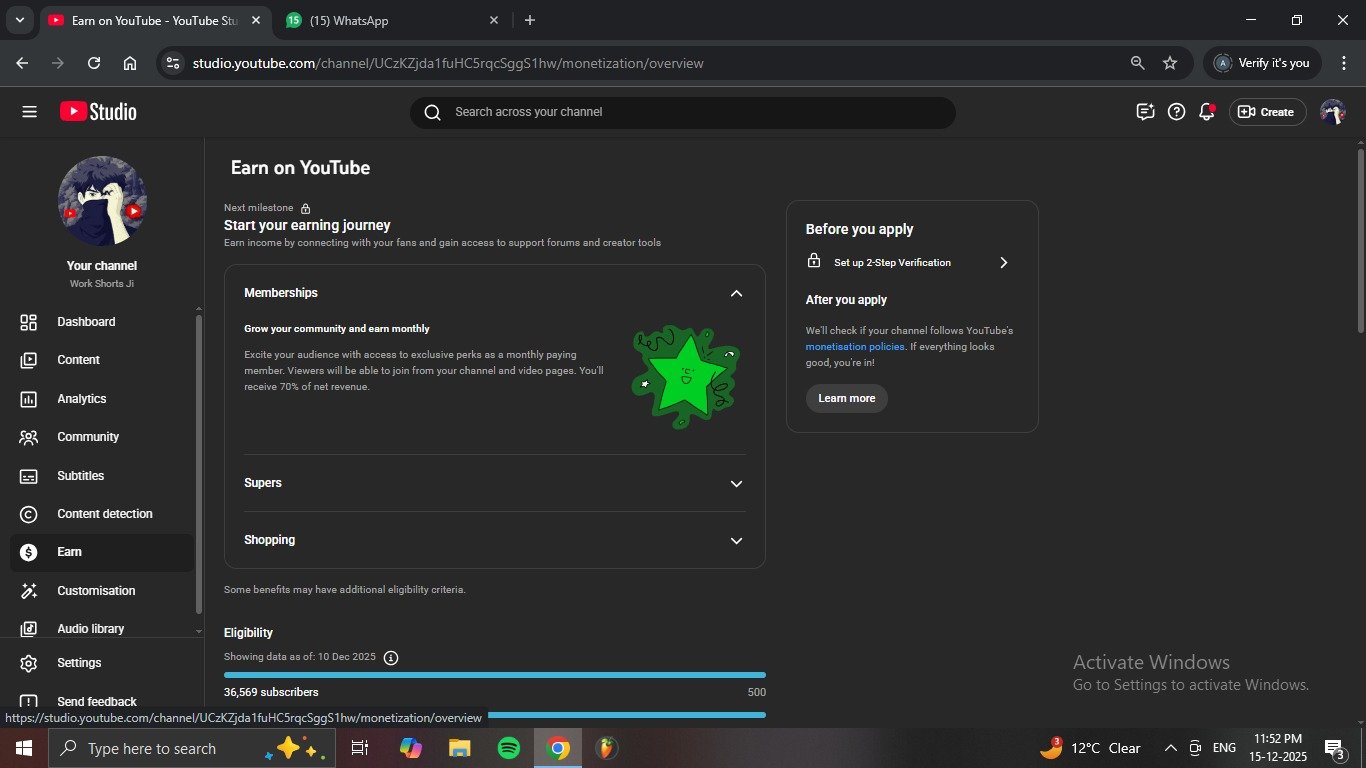Launch Spotify from the taskbar
This screenshot has width=1366, height=768.
point(509,748)
